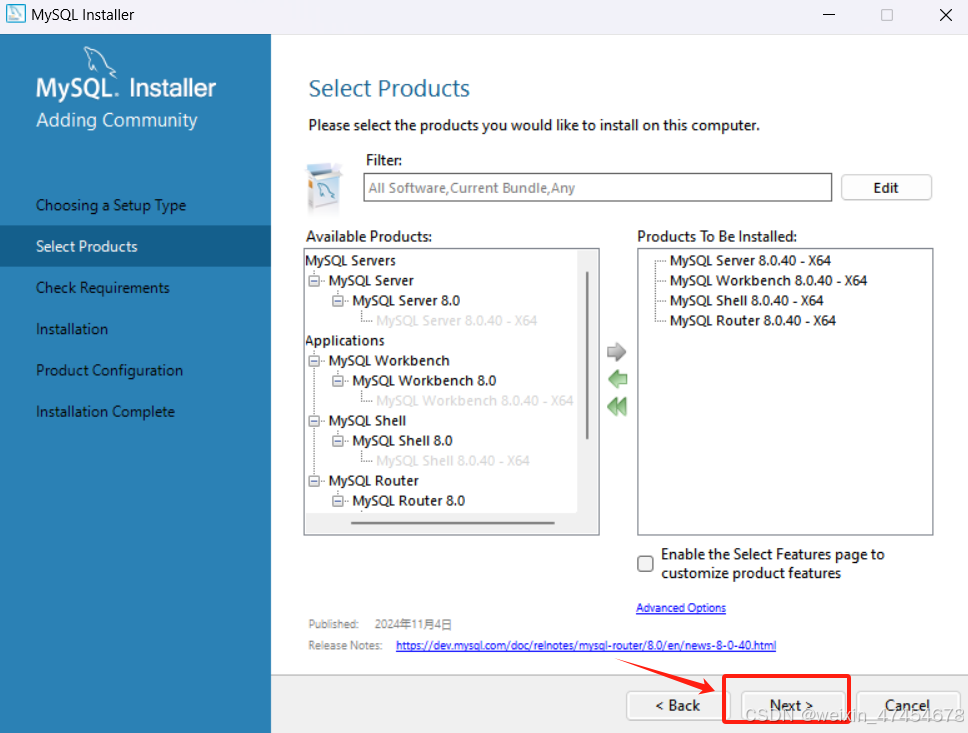
Task: Select MySQL Shell 8.0.40 - X64 to install
Action: tap(746, 301)
